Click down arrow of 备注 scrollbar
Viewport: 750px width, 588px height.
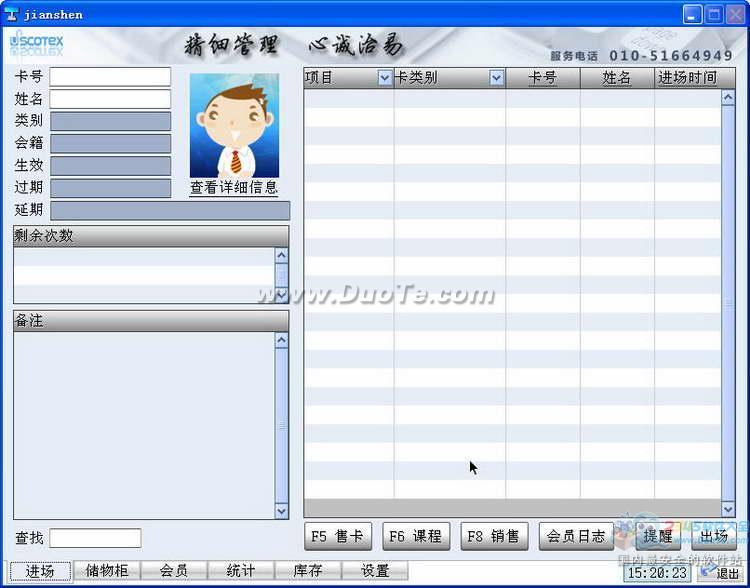pyautogui.click(x=282, y=510)
